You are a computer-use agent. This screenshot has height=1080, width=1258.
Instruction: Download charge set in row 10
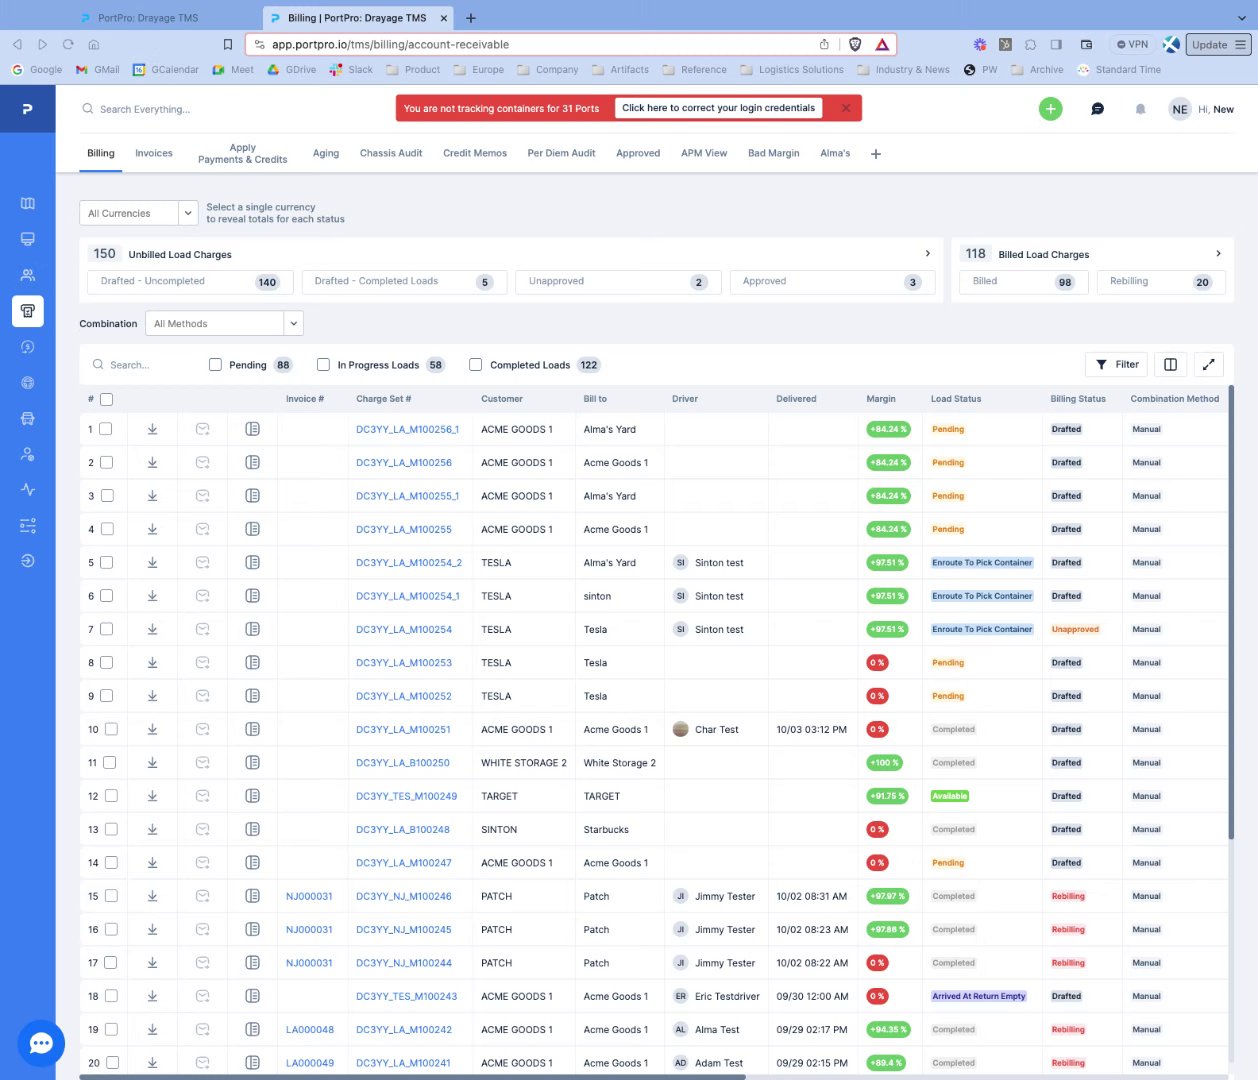pyautogui.click(x=152, y=730)
